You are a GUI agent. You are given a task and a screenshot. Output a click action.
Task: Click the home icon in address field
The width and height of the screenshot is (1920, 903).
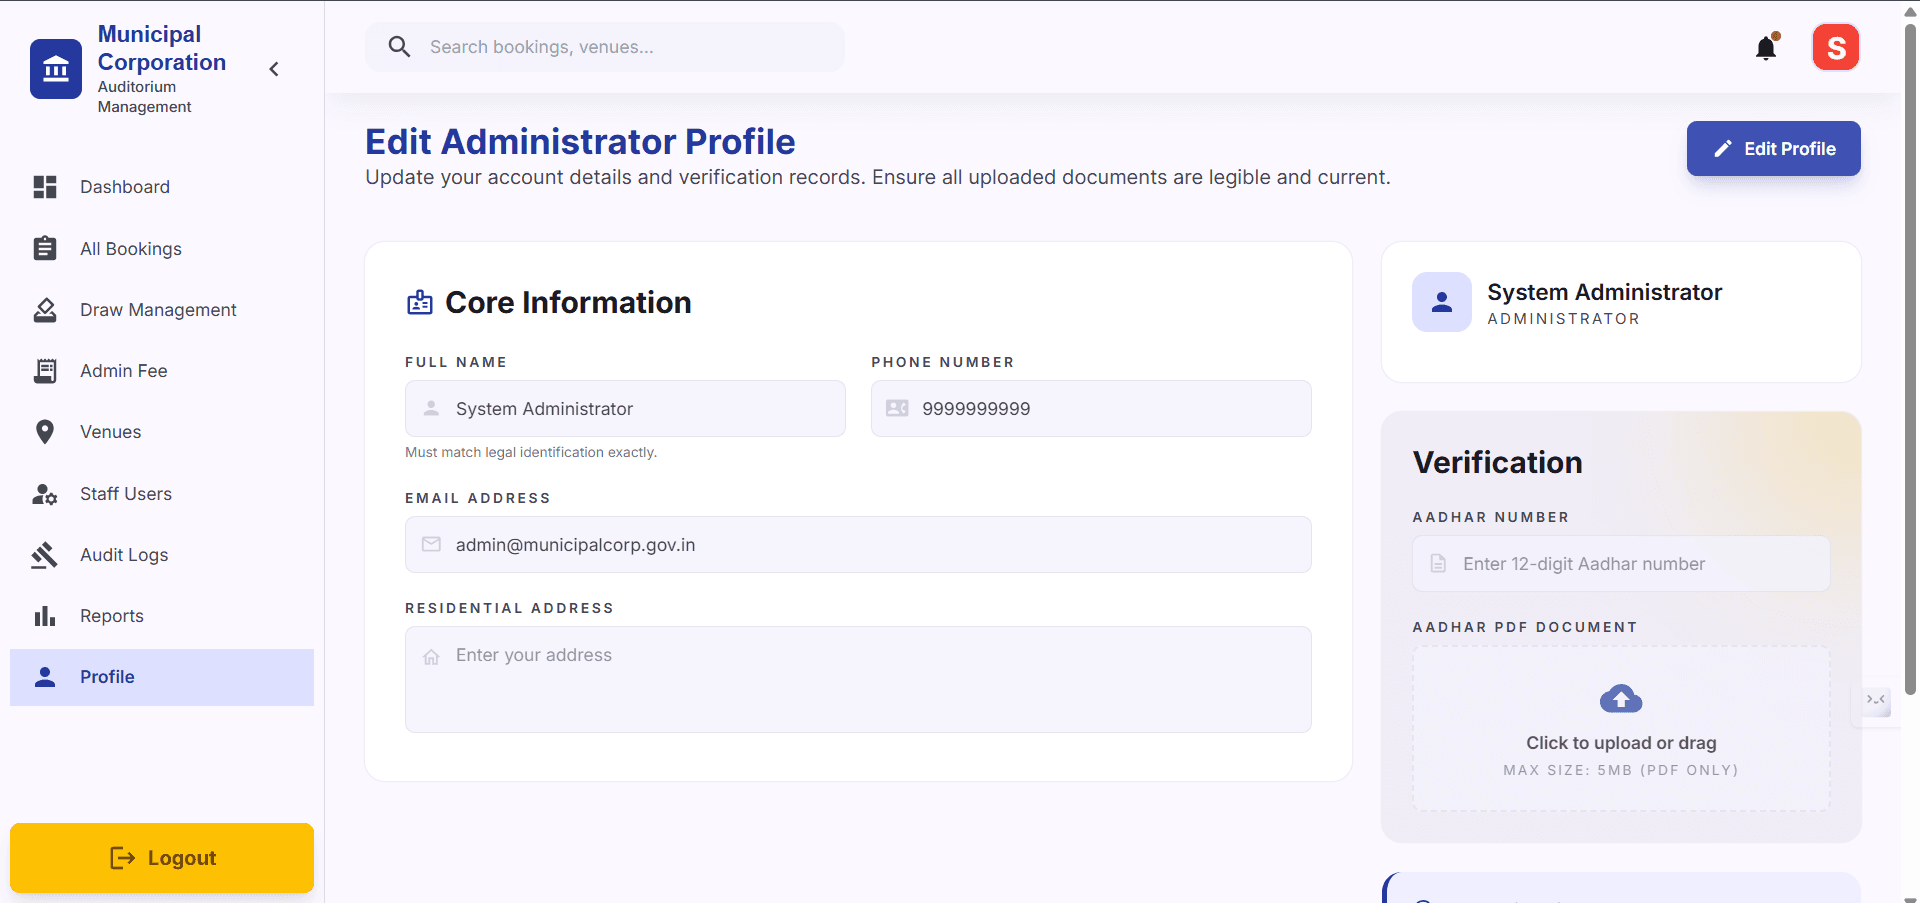pyautogui.click(x=431, y=657)
